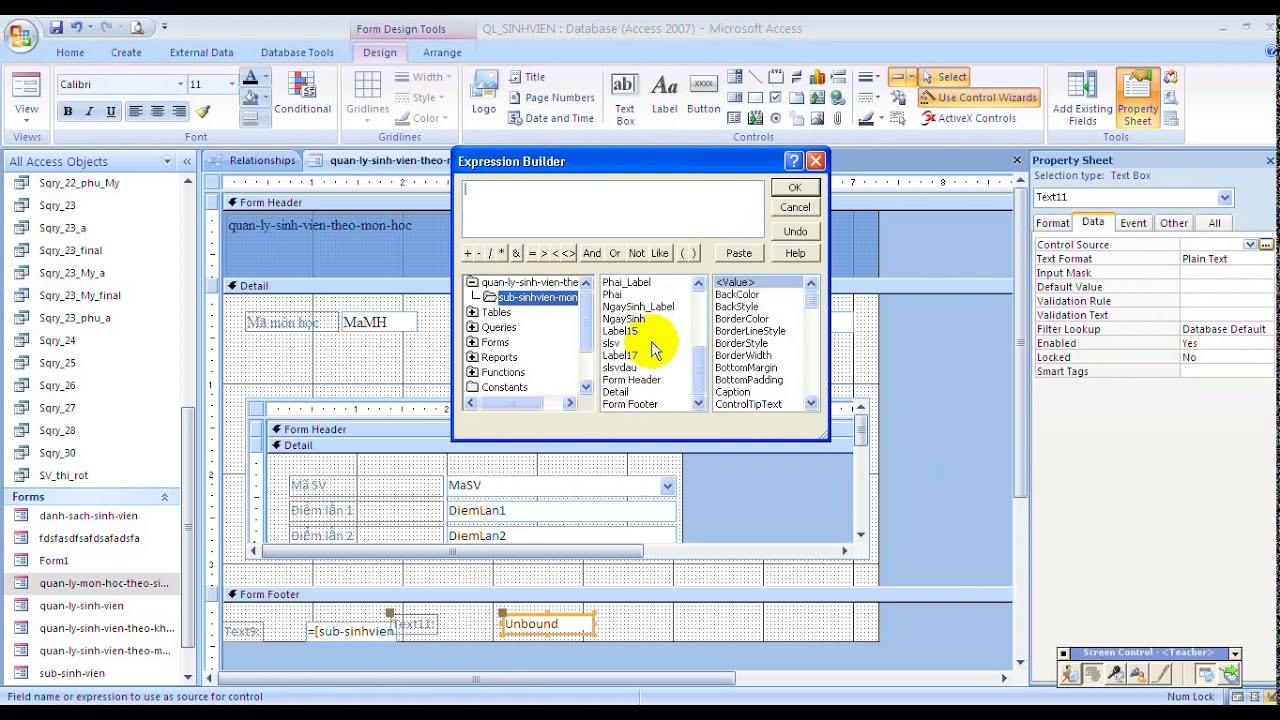Click the Text Box control icon
1280x720 pixels.
(624, 98)
